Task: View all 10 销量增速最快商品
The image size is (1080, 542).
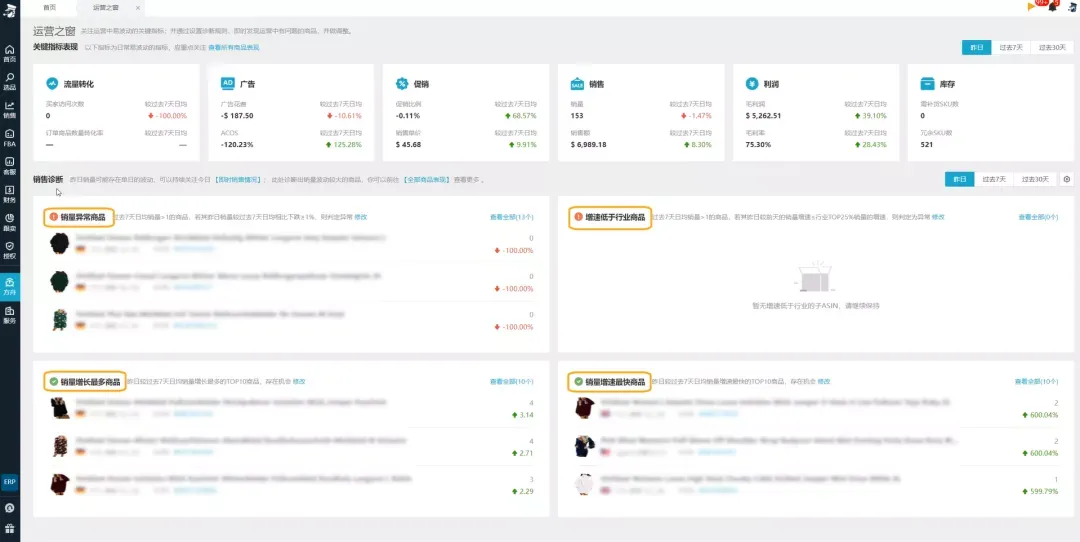Action: click(x=1036, y=381)
